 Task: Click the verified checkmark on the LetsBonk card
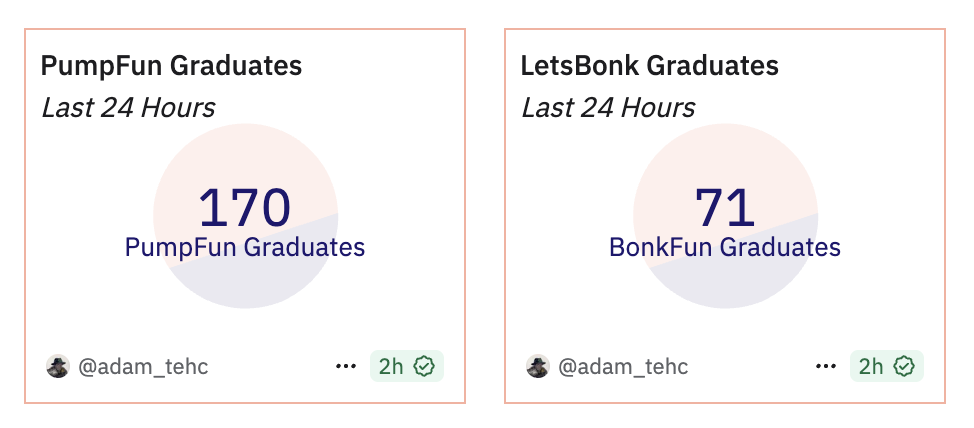click(904, 366)
